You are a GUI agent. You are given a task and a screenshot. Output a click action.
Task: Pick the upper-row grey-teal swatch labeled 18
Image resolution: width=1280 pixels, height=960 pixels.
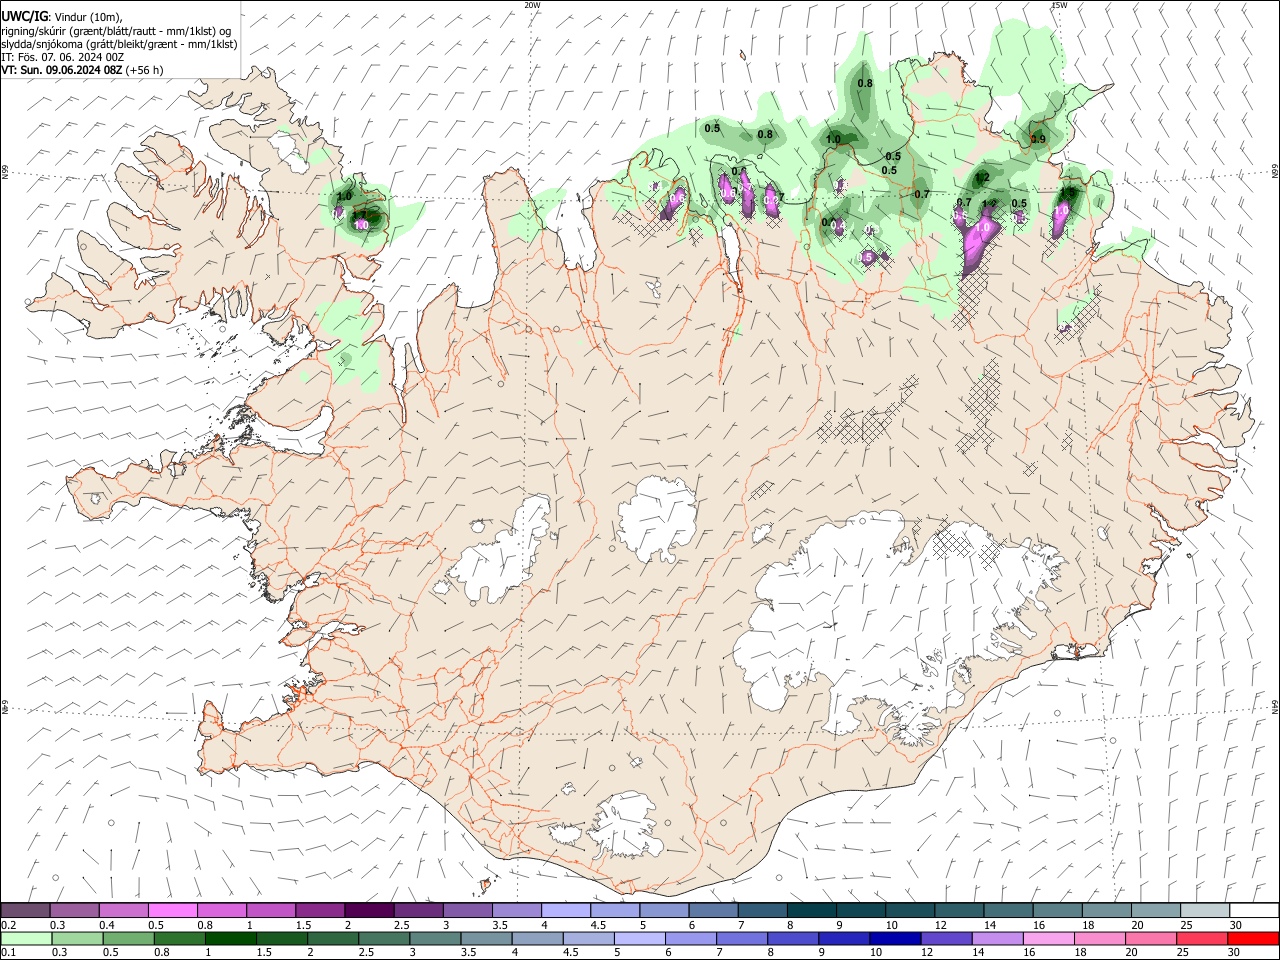point(1107,910)
